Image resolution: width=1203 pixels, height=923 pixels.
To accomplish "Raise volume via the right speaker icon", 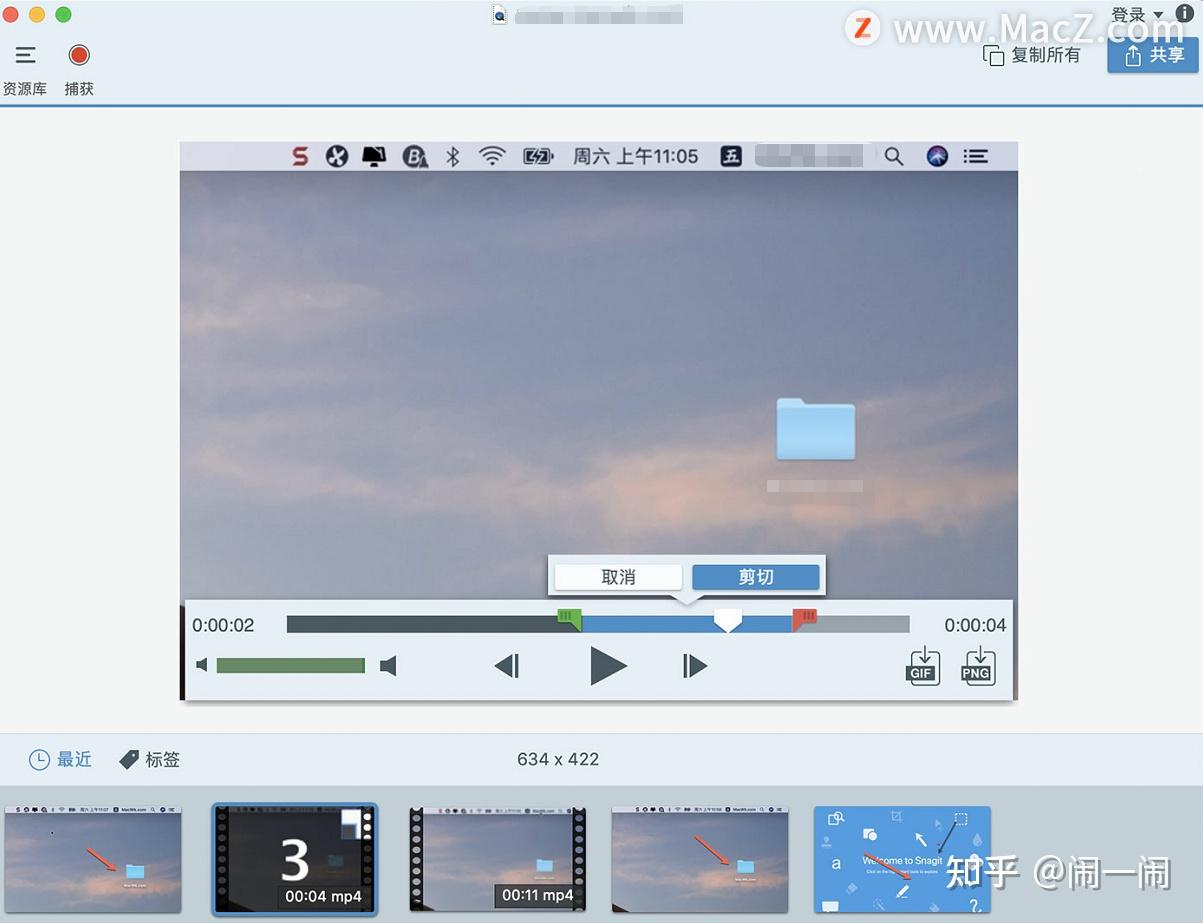I will [389, 665].
